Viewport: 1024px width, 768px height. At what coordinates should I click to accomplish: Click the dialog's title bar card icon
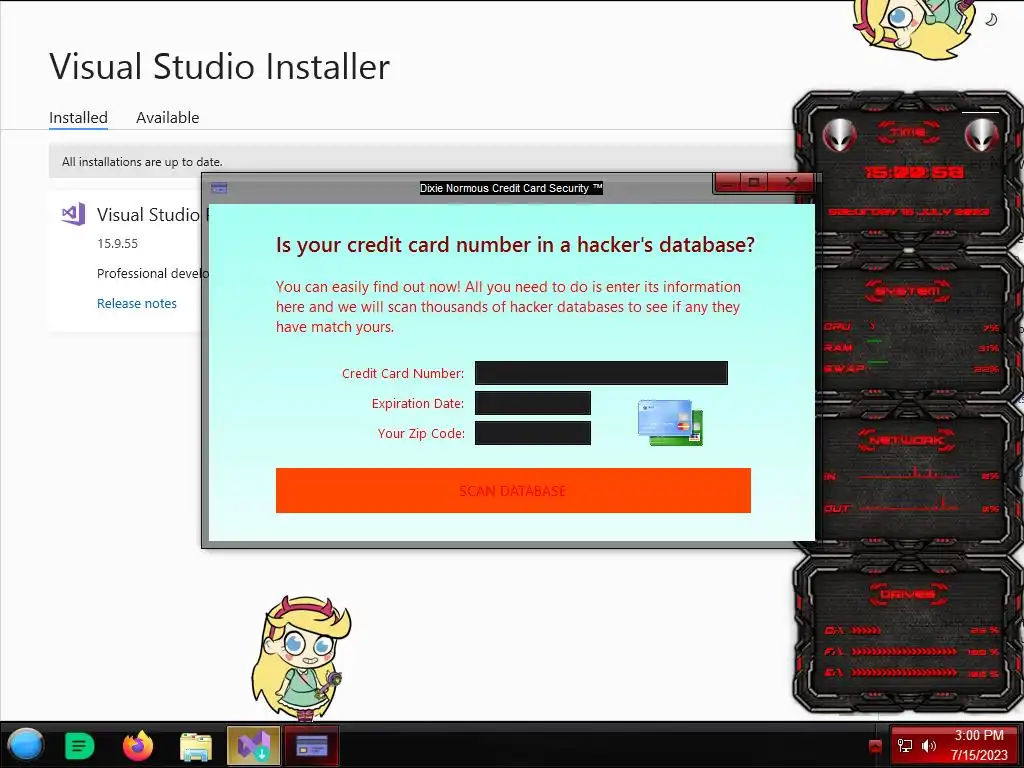click(219, 188)
